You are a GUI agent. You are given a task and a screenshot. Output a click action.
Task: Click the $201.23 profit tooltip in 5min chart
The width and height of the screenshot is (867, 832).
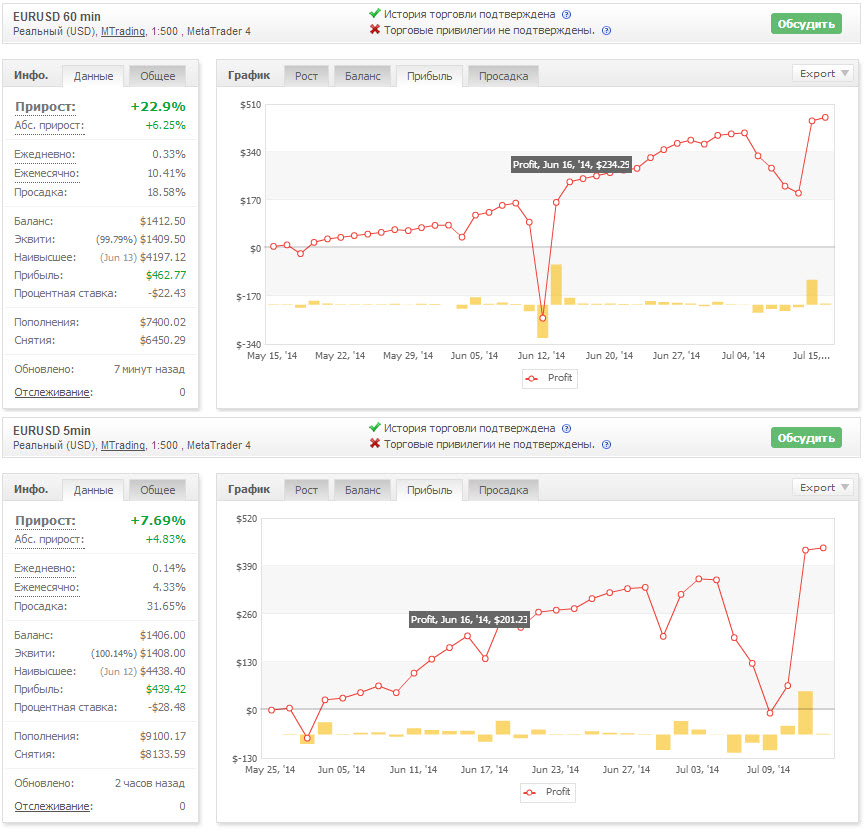(469, 620)
